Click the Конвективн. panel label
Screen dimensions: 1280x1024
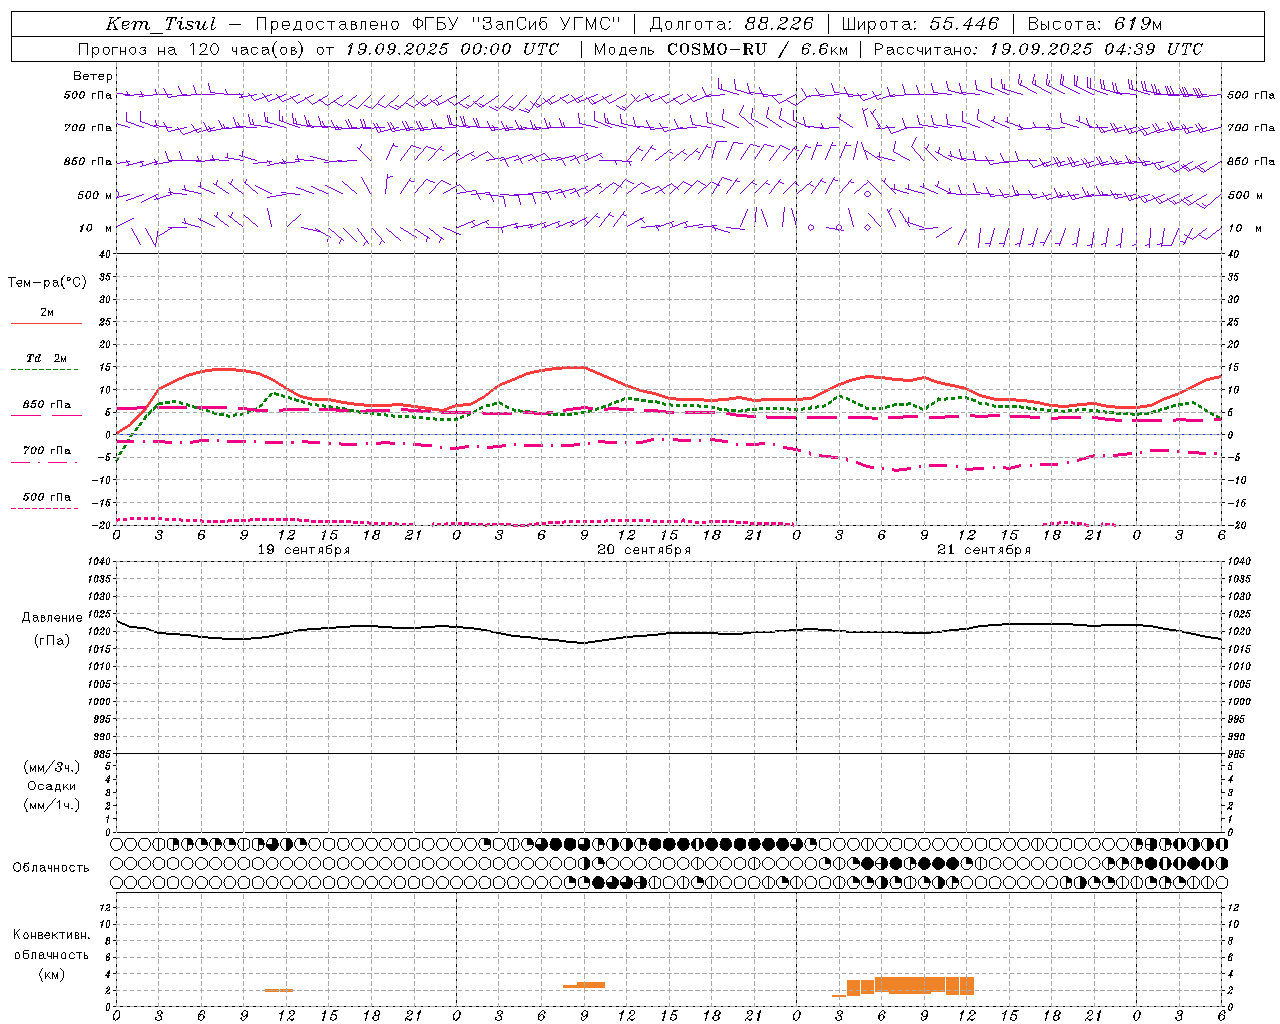52,935
